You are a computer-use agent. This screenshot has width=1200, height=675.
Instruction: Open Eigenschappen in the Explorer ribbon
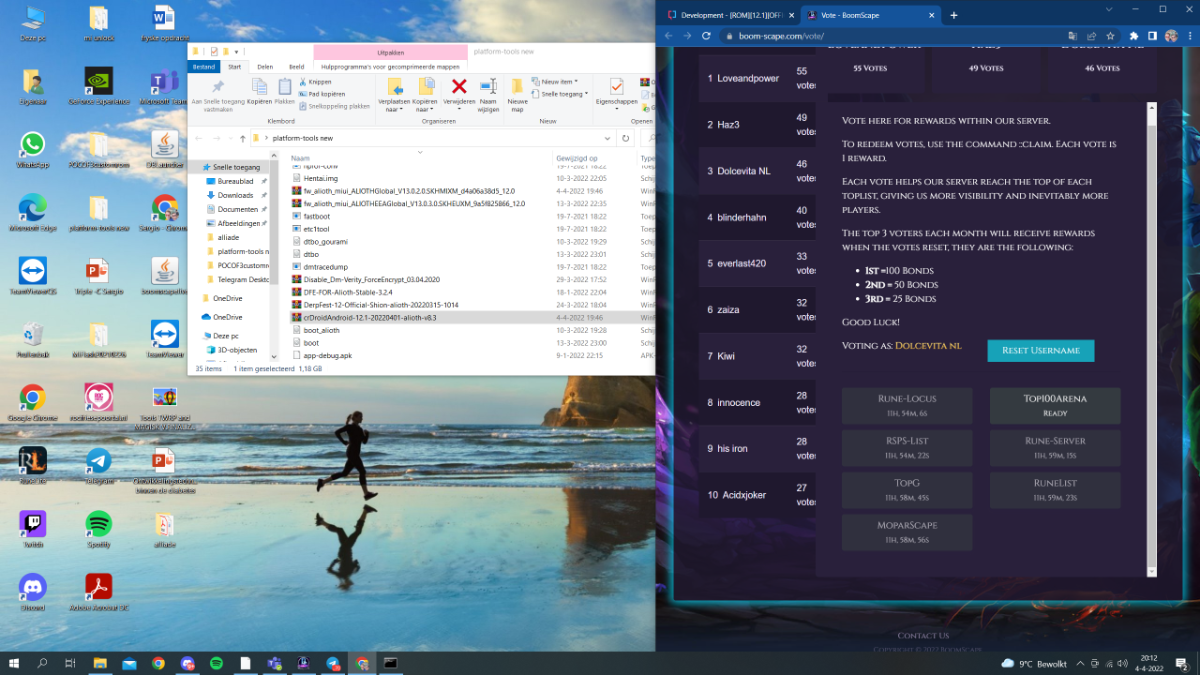(617, 87)
